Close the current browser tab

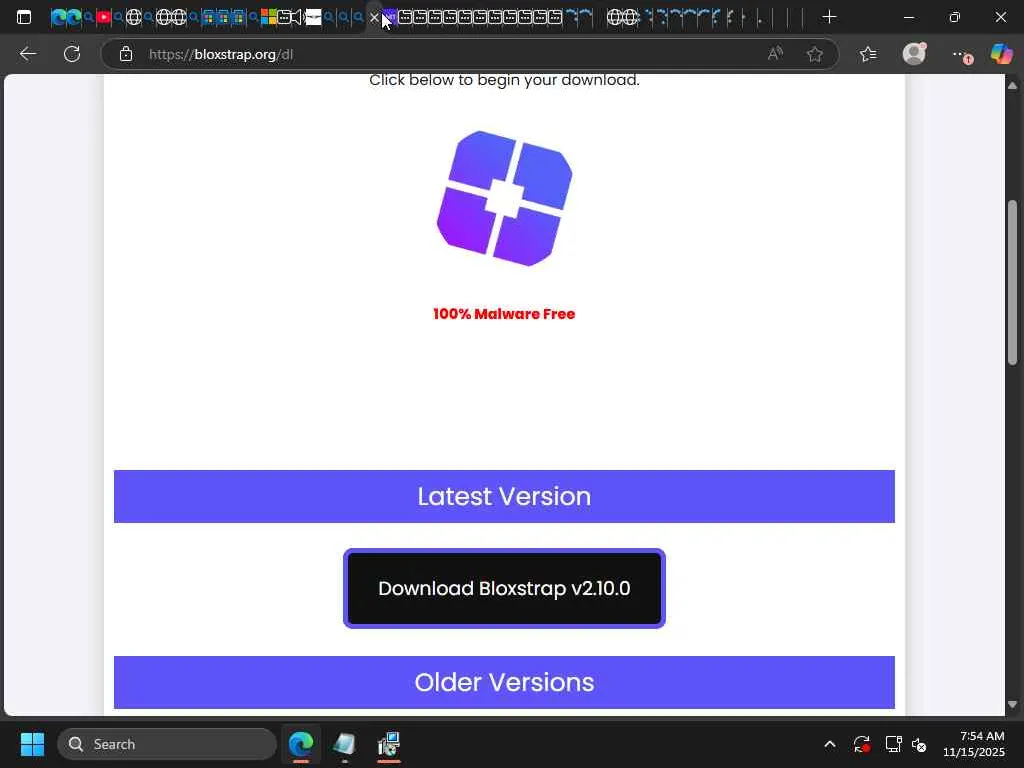374,18
